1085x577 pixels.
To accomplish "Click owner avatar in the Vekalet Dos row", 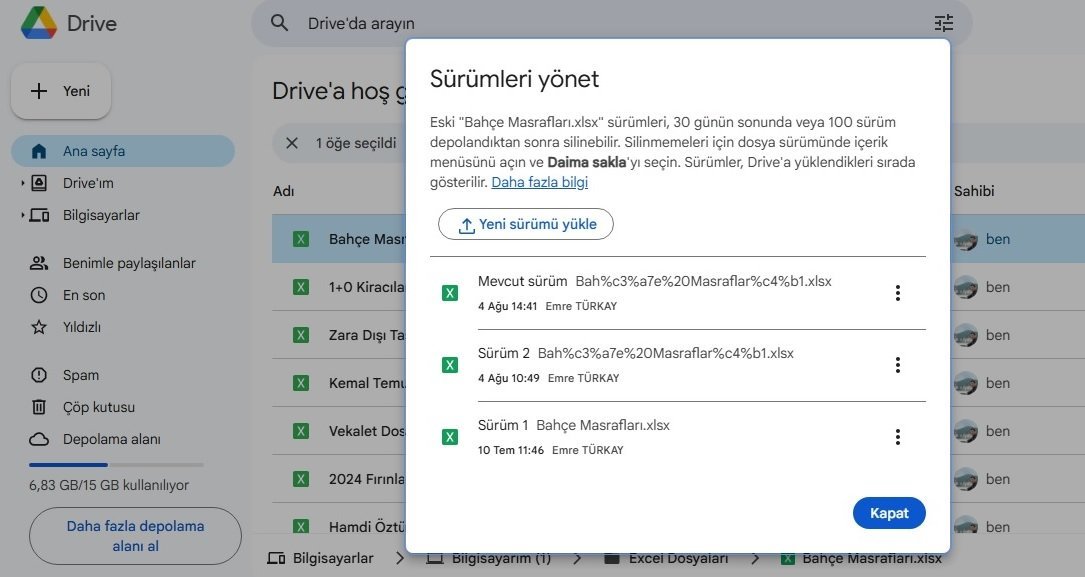I will (x=965, y=432).
